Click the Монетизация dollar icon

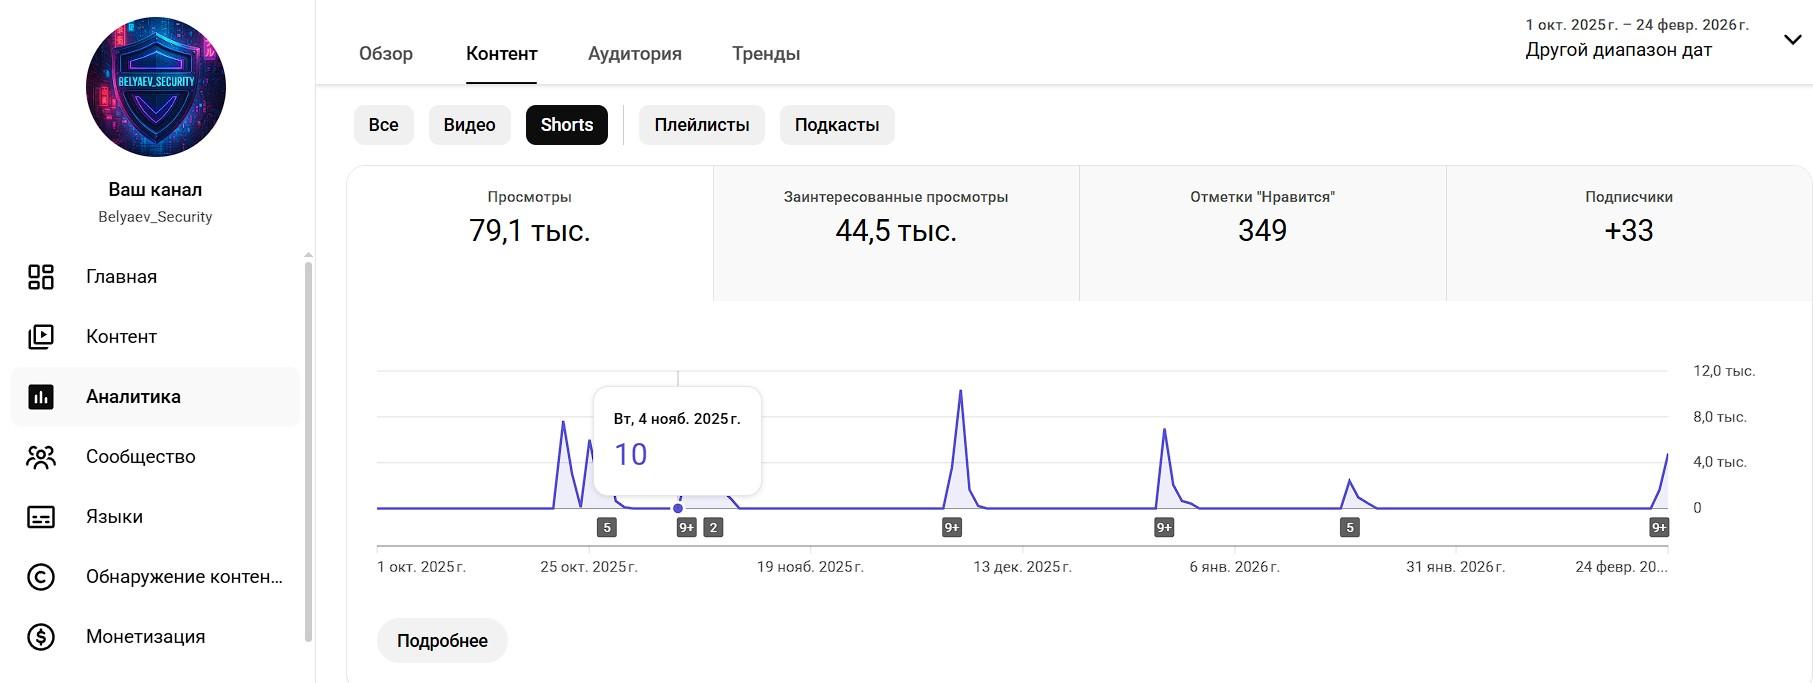pyautogui.click(x=41, y=637)
